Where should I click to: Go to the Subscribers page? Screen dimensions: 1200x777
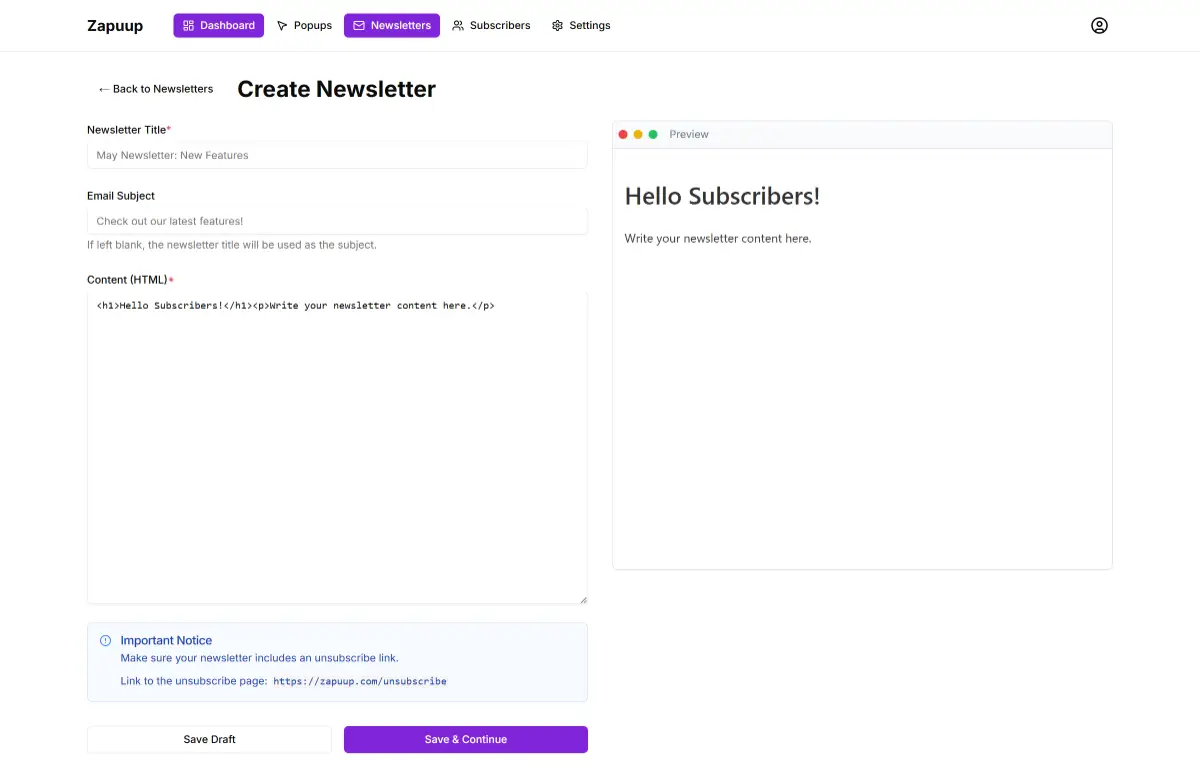coord(491,25)
